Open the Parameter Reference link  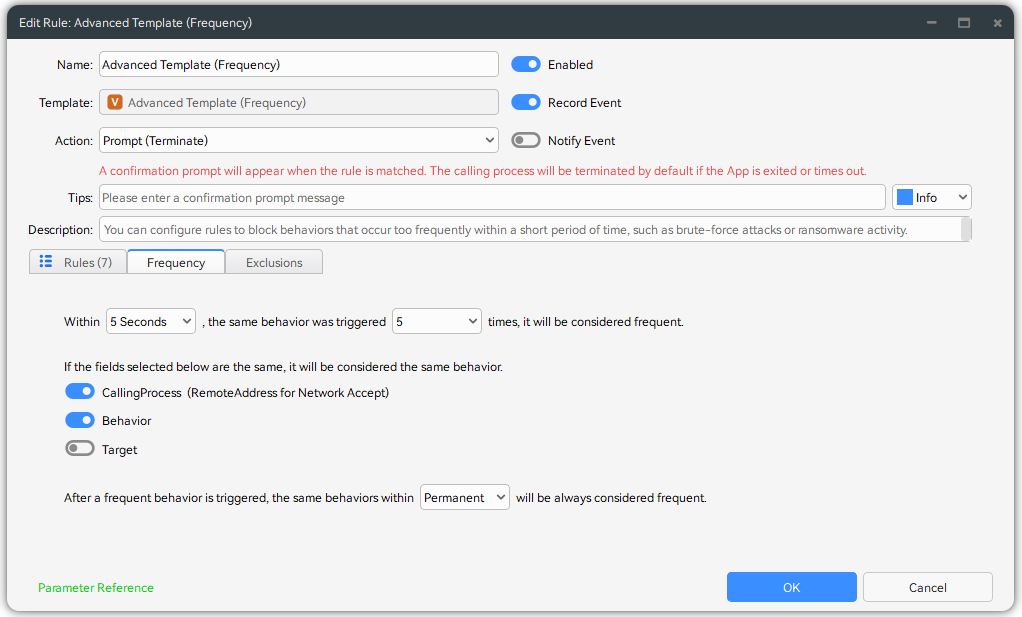point(96,588)
